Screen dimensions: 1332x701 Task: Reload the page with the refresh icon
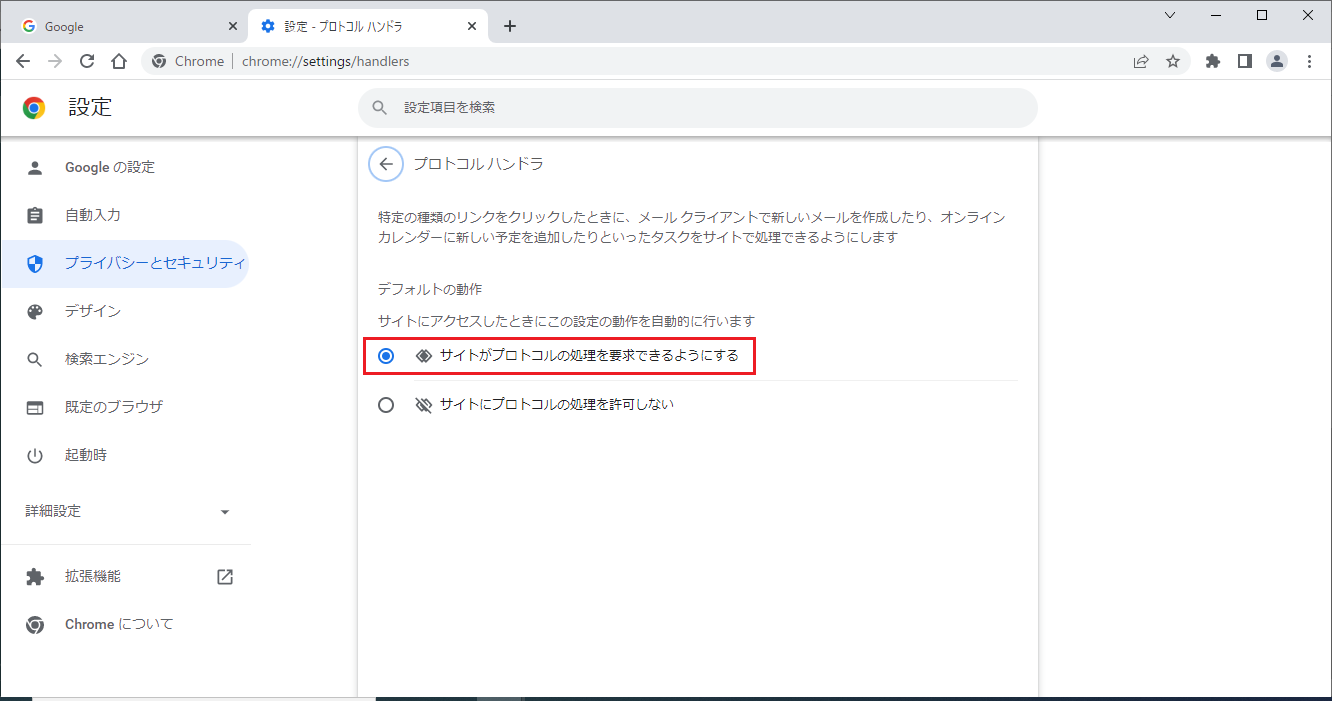[x=87, y=61]
